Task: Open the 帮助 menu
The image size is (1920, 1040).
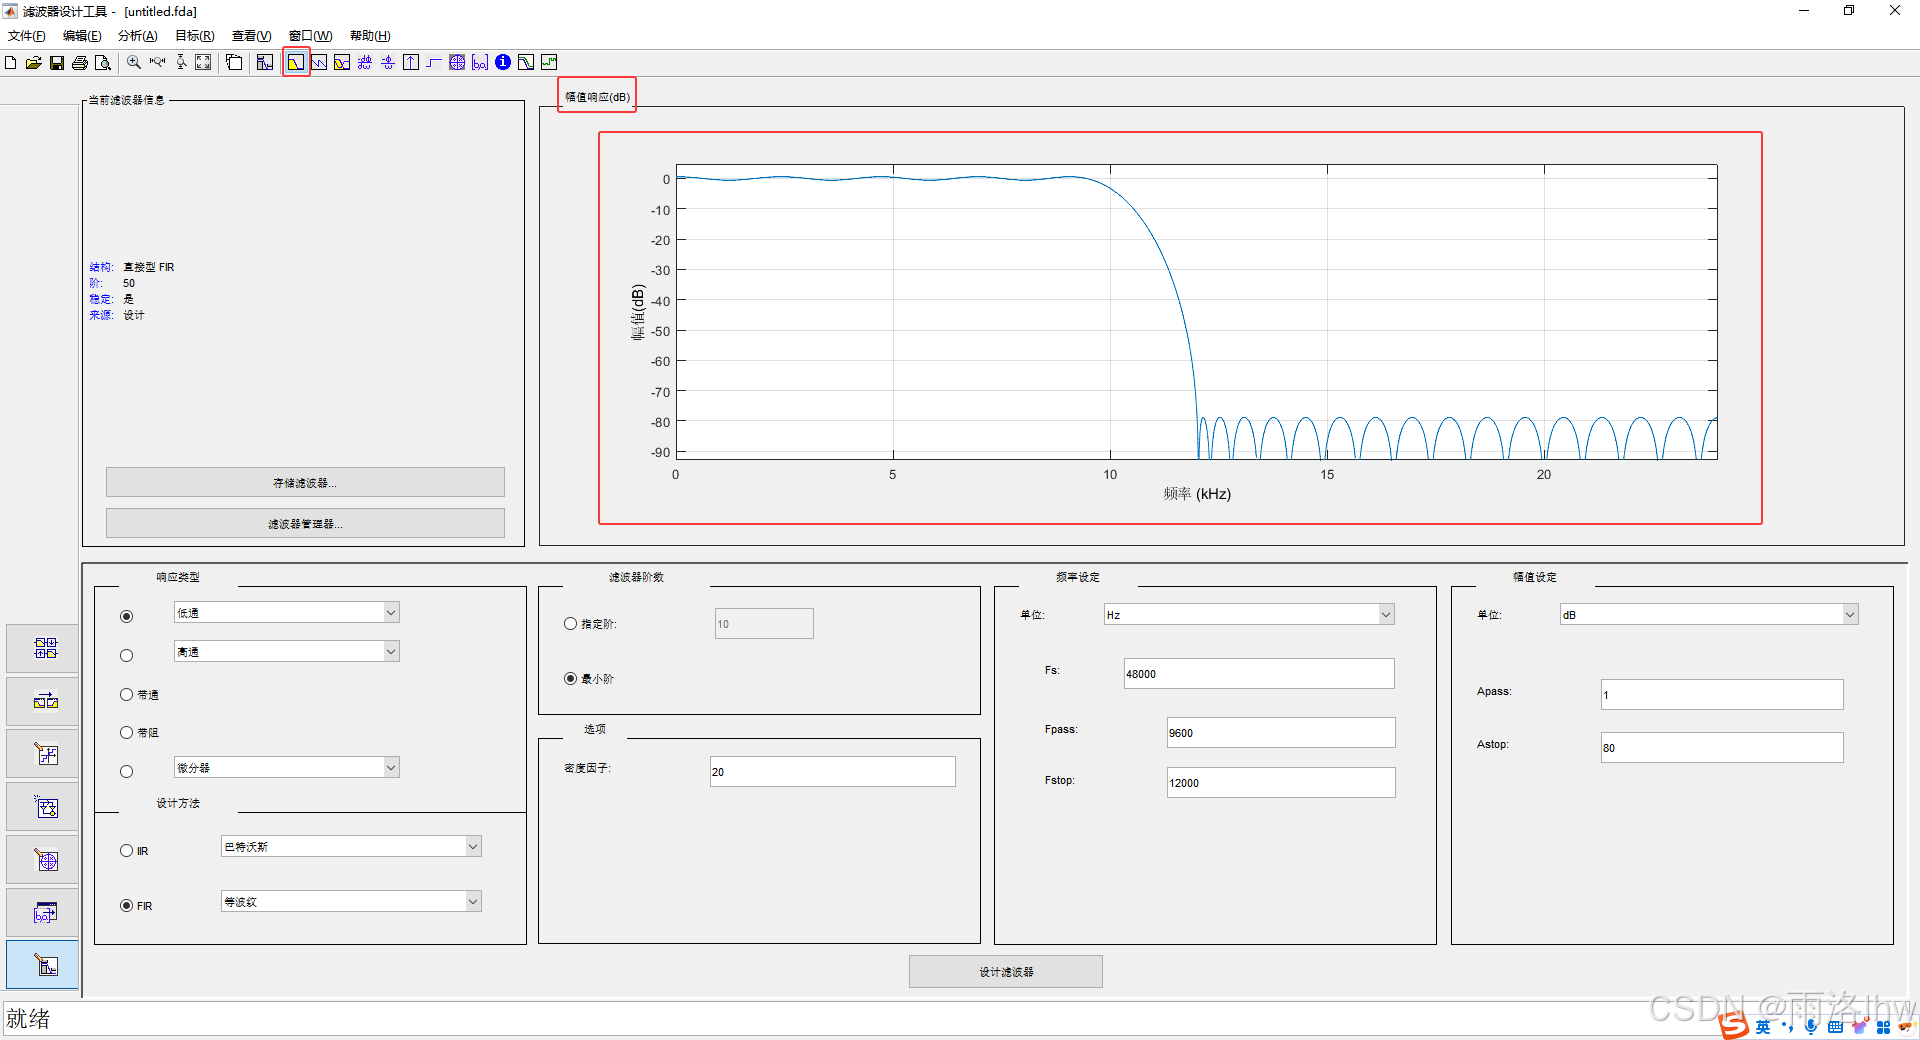Action: tap(370, 36)
